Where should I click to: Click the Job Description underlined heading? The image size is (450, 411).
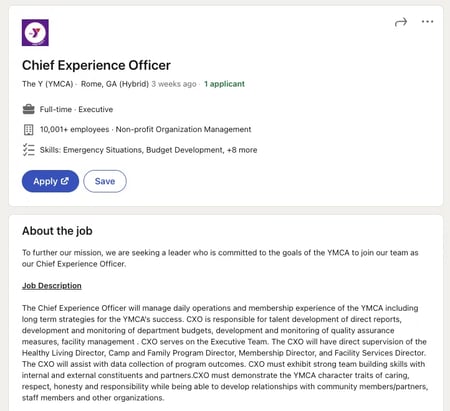(52, 286)
